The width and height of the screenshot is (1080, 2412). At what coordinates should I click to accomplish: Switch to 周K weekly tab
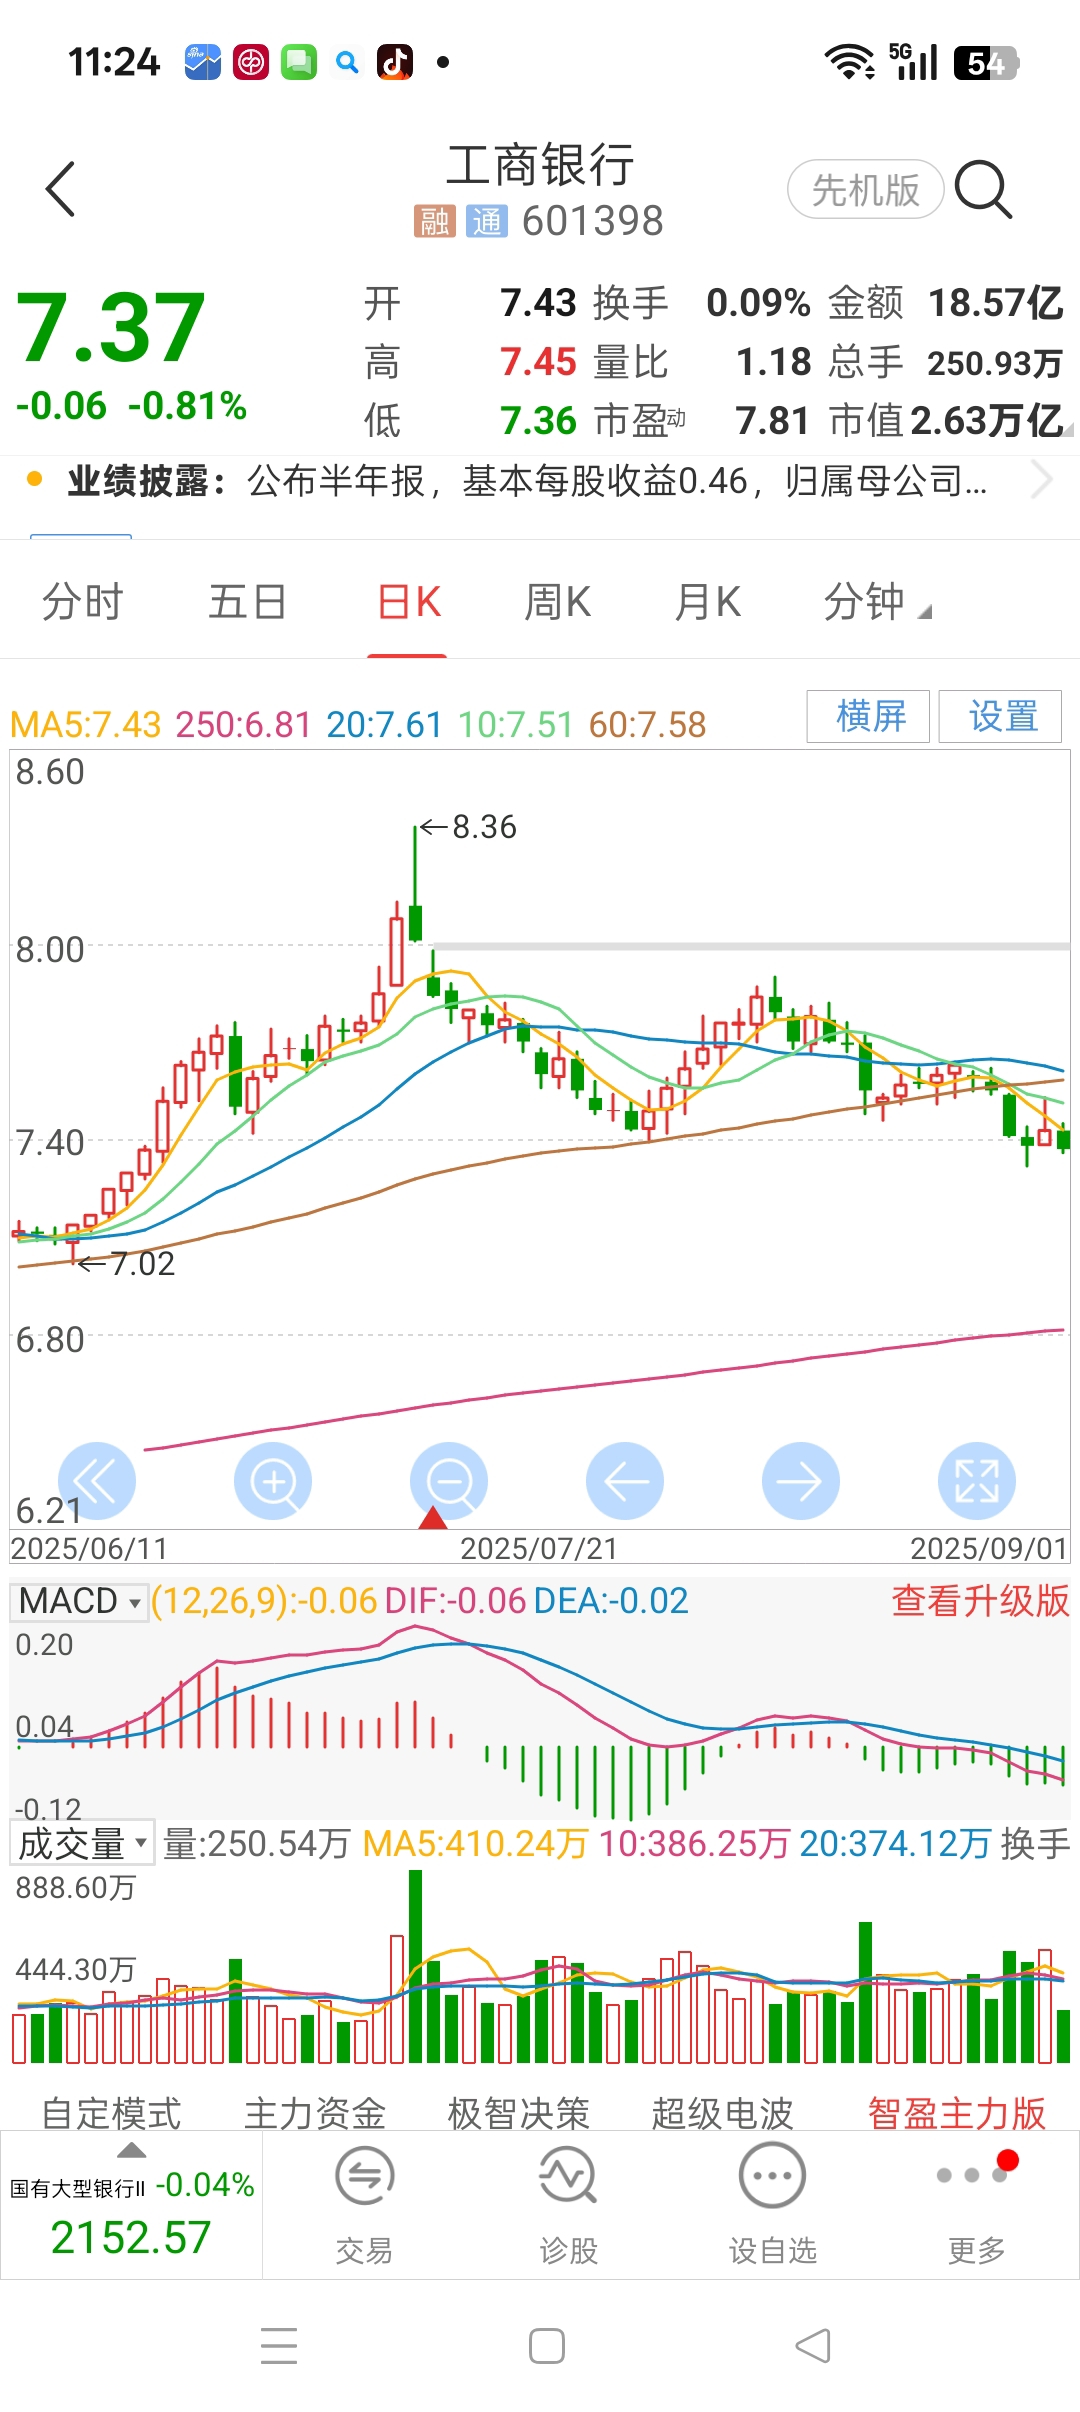558,603
